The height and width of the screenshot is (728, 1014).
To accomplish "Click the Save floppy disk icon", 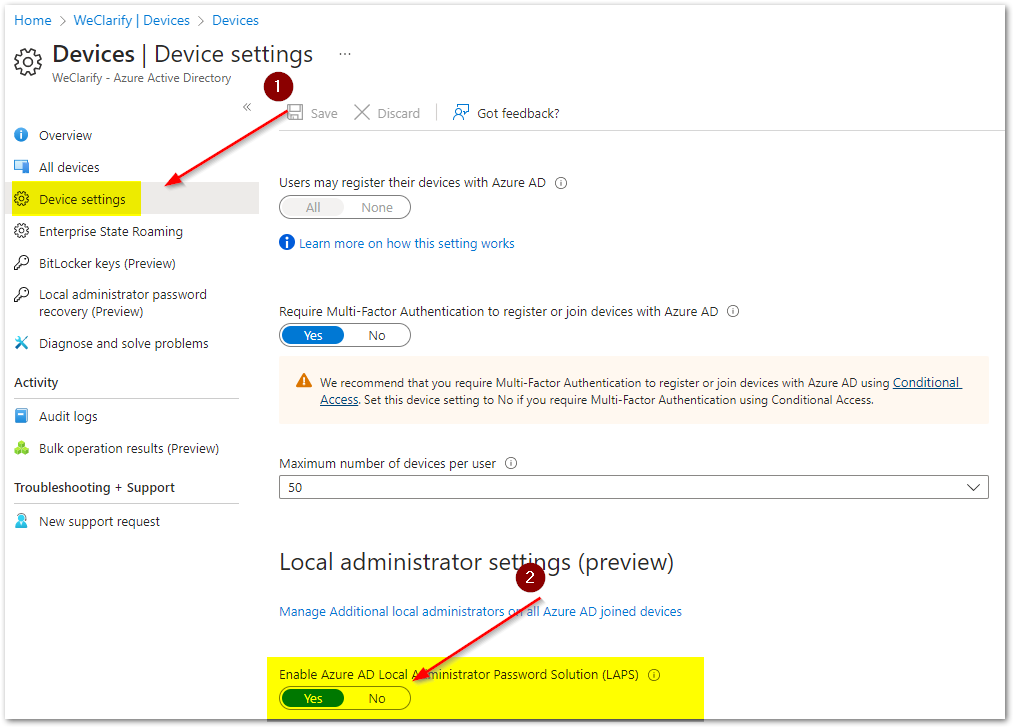I will [x=295, y=112].
